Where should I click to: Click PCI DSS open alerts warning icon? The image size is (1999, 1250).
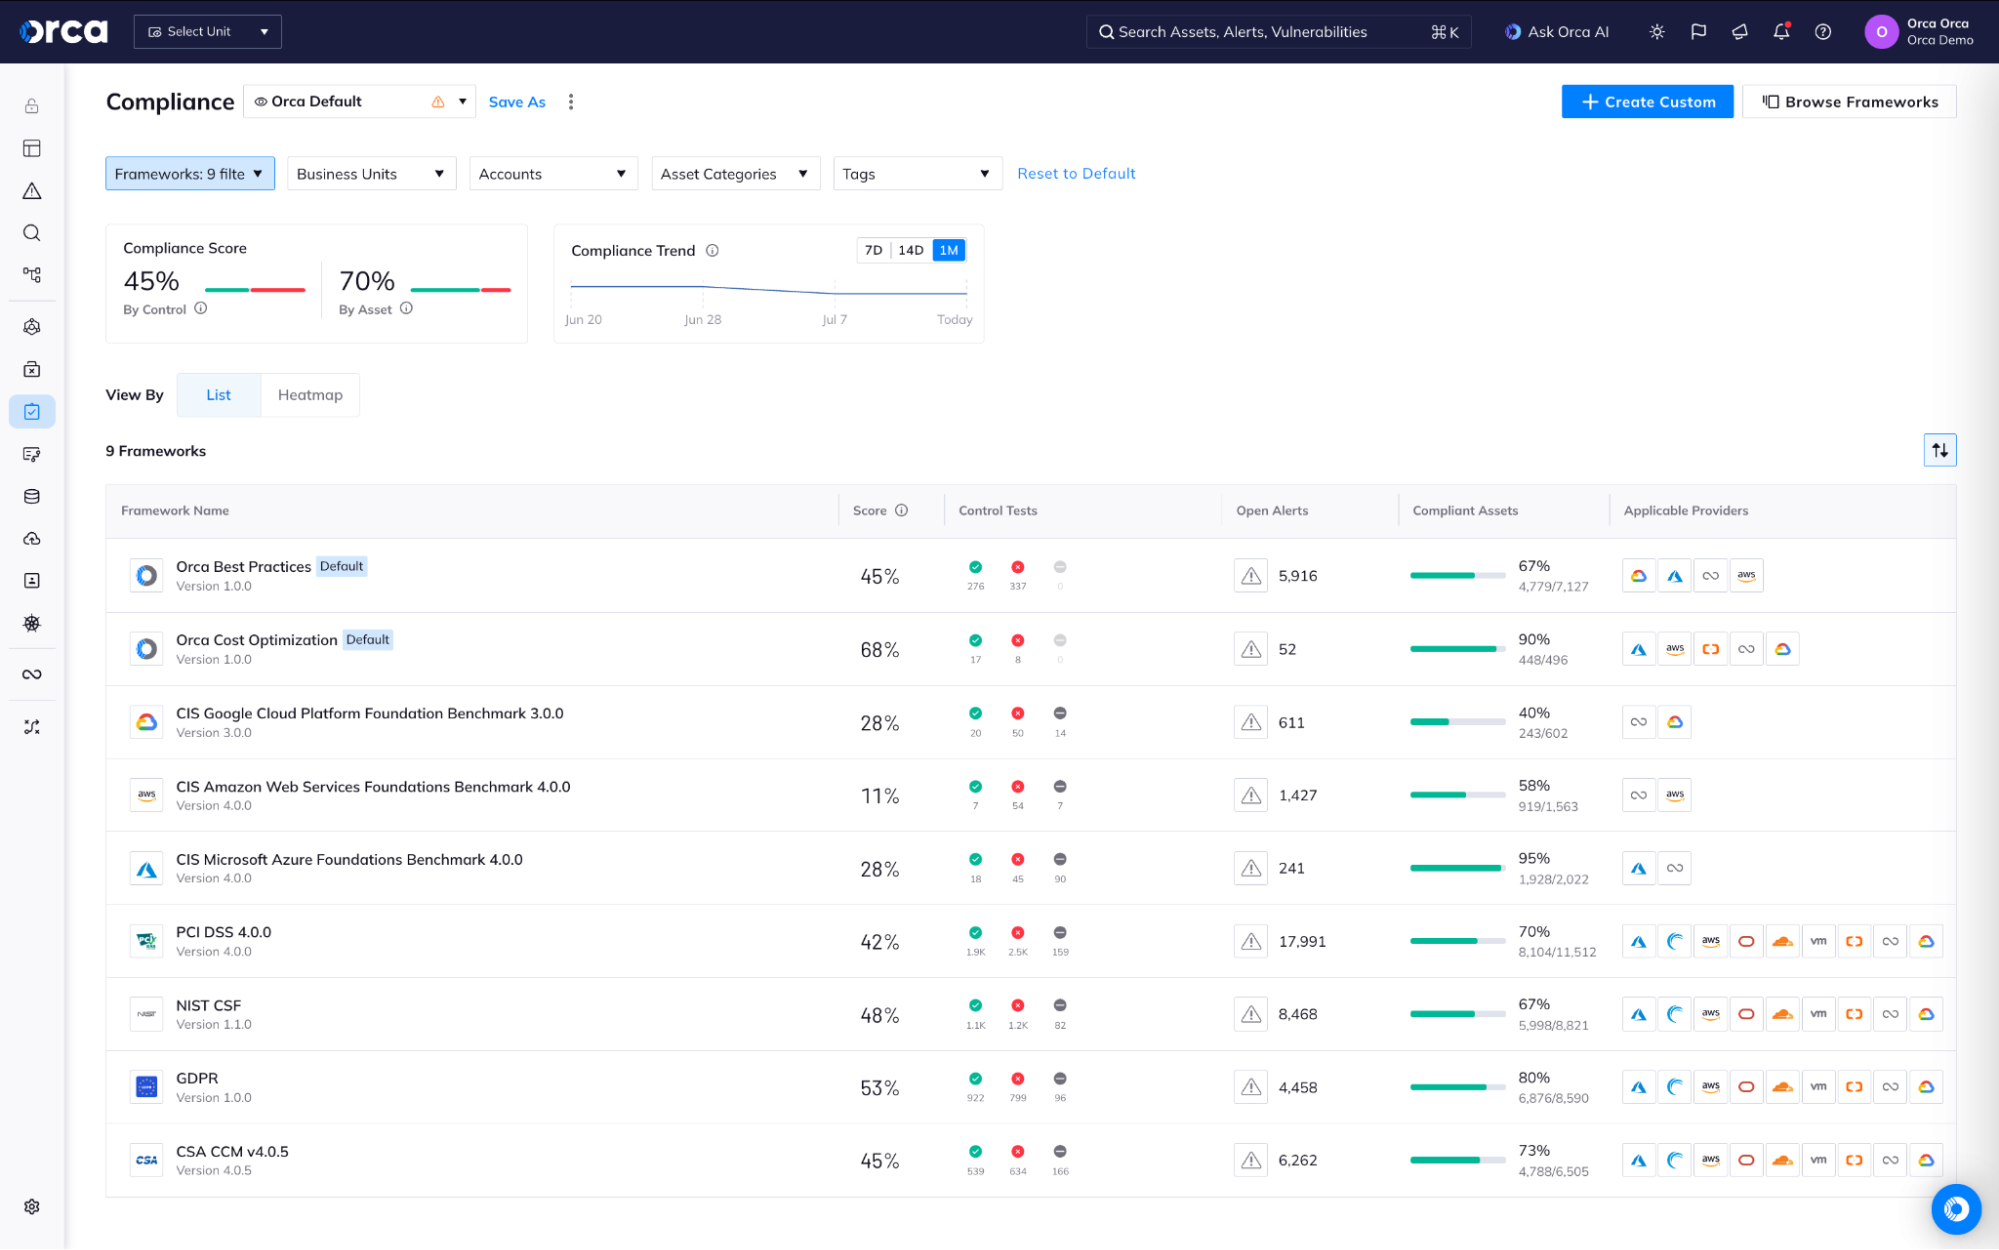(1251, 941)
